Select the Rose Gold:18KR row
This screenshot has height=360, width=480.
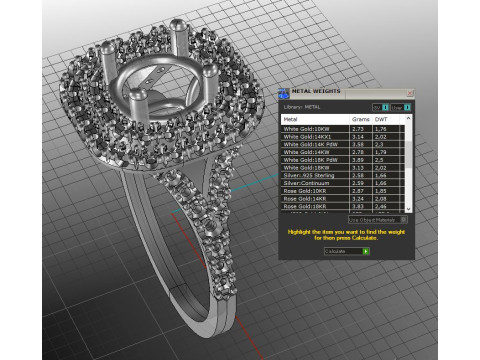(x=343, y=206)
